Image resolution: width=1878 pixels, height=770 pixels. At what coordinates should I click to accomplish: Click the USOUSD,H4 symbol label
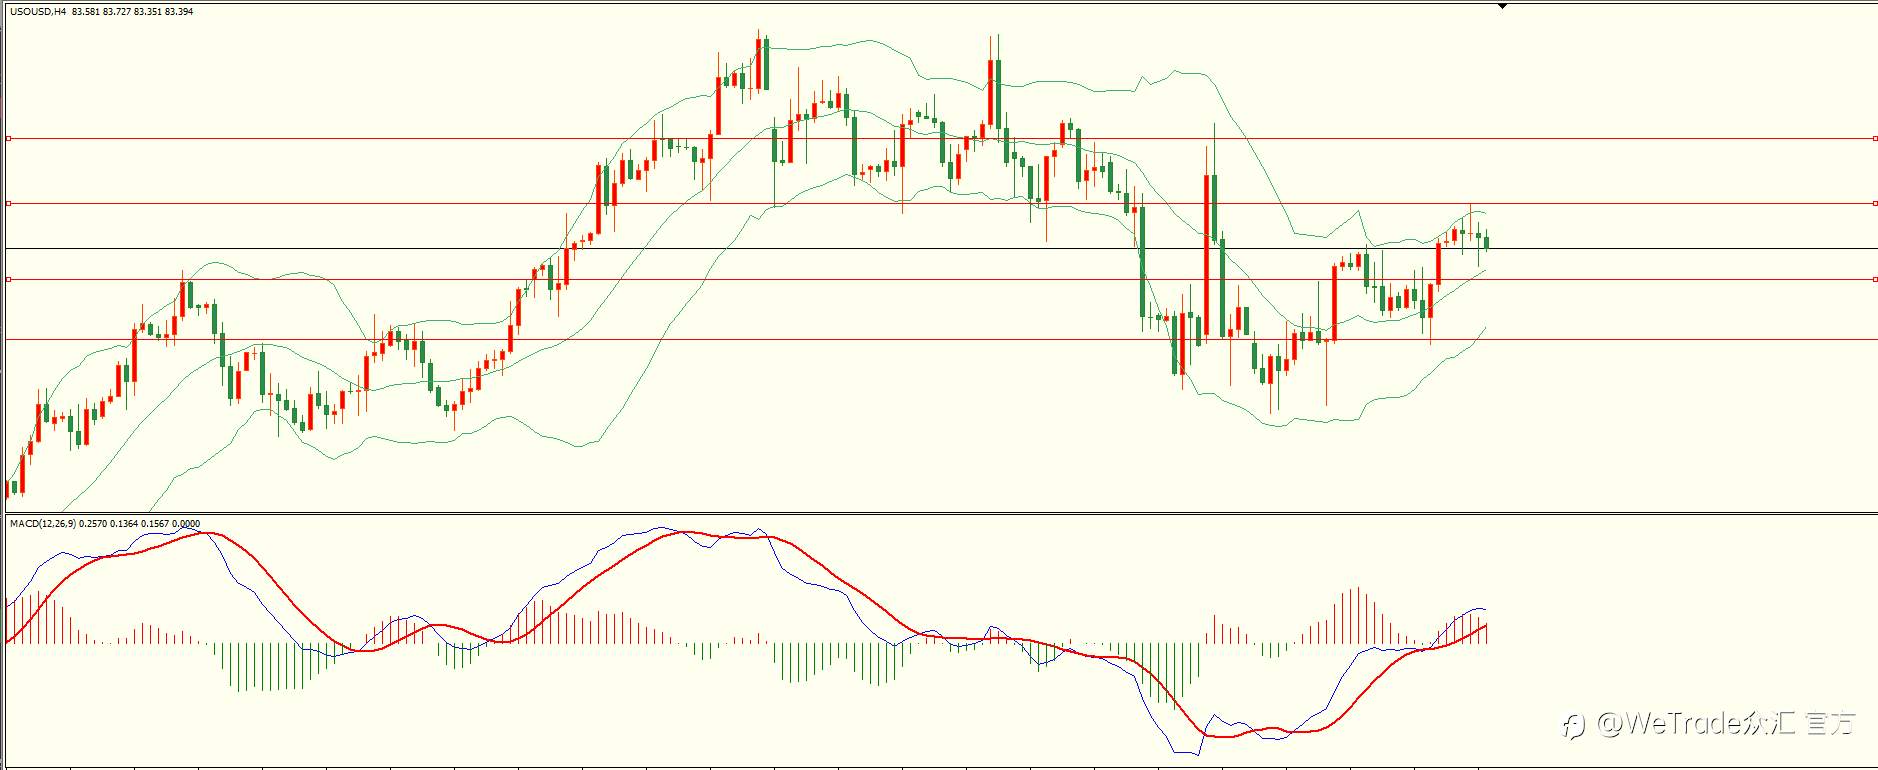tap(38, 12)
